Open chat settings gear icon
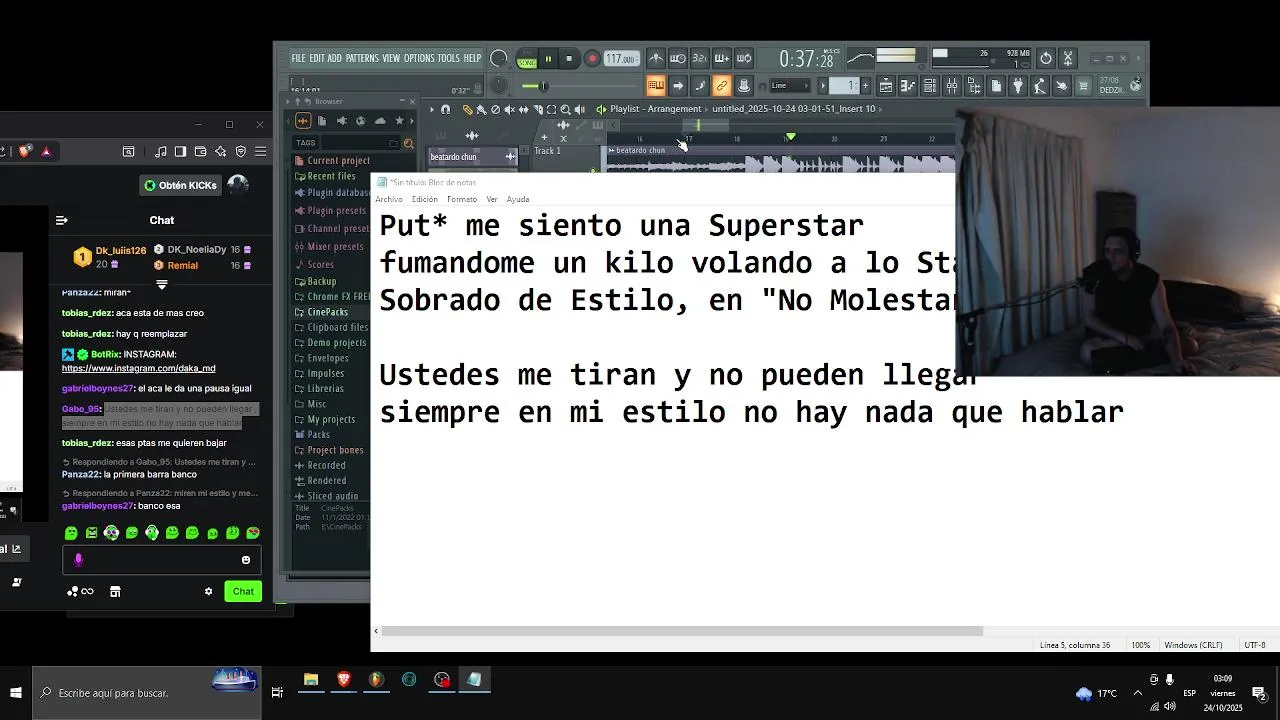Viewport: 1280px width, 720px height. 208,591
